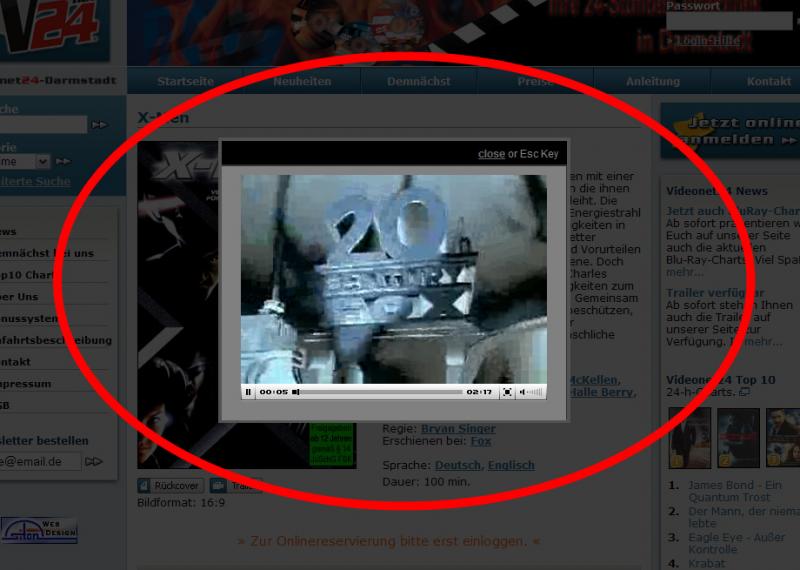The height and width of the screenshot is (570, 800).
Task: Open first Top 10 cover thumbnail
Action: [x=689, y=438]
